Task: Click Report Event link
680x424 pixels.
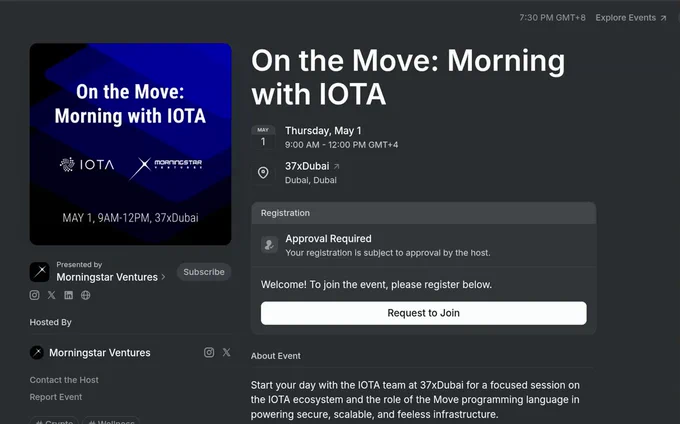Action: tap(56, 397)
